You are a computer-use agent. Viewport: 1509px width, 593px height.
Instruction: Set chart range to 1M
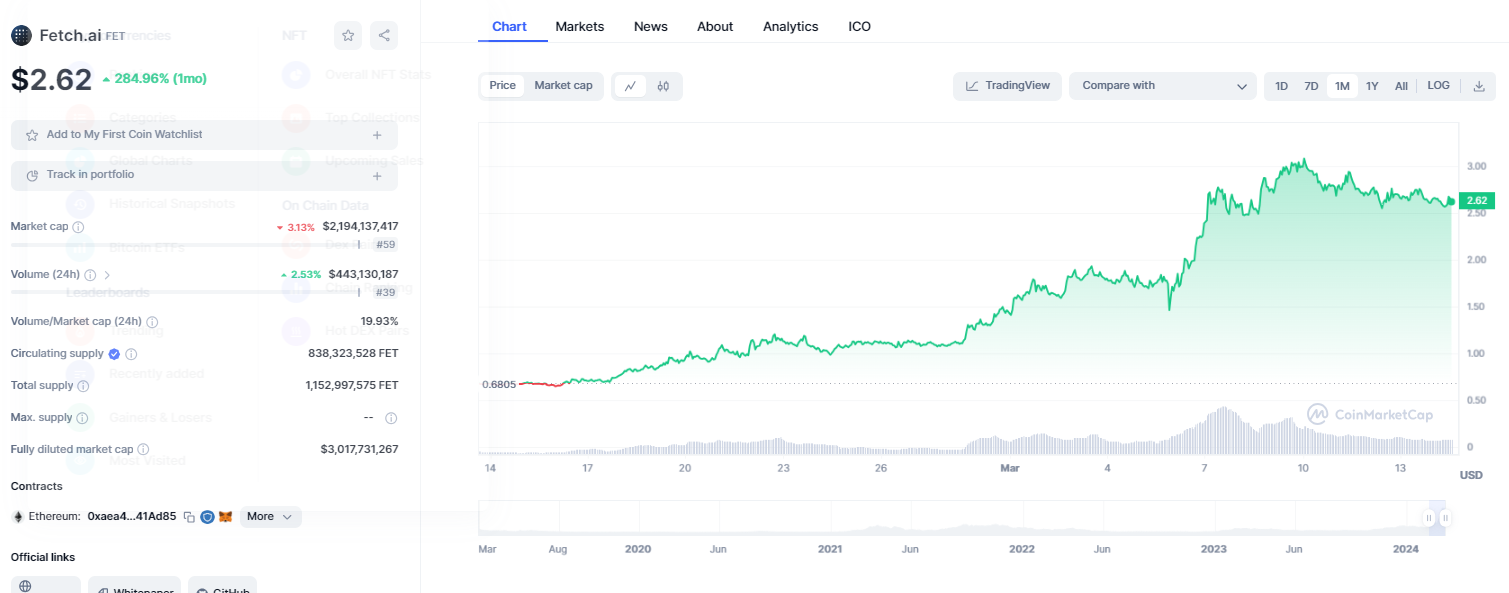coord(1342,86)
